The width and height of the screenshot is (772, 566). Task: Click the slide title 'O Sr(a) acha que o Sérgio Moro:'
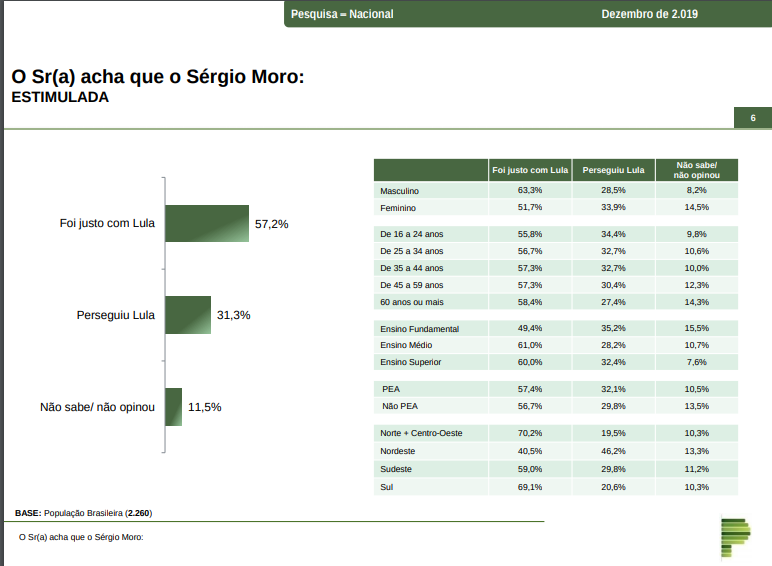click(x=157, y=77)
